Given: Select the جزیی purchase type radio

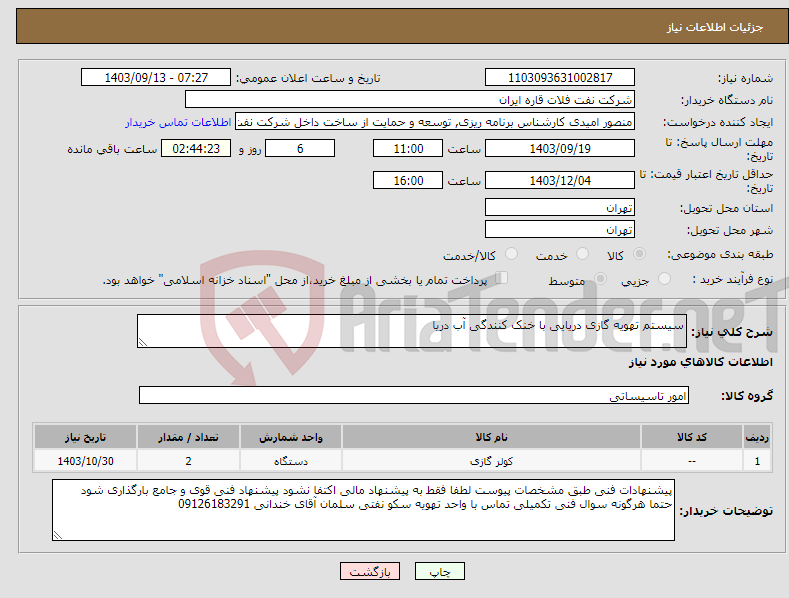Looking at the screenshot, I should tap(664, 279).
